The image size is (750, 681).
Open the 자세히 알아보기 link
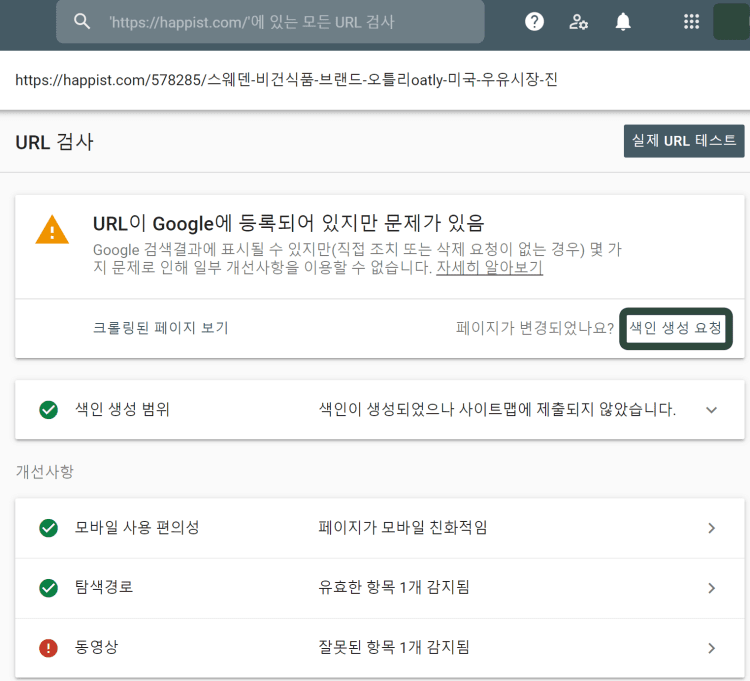(x=489, y=267)
